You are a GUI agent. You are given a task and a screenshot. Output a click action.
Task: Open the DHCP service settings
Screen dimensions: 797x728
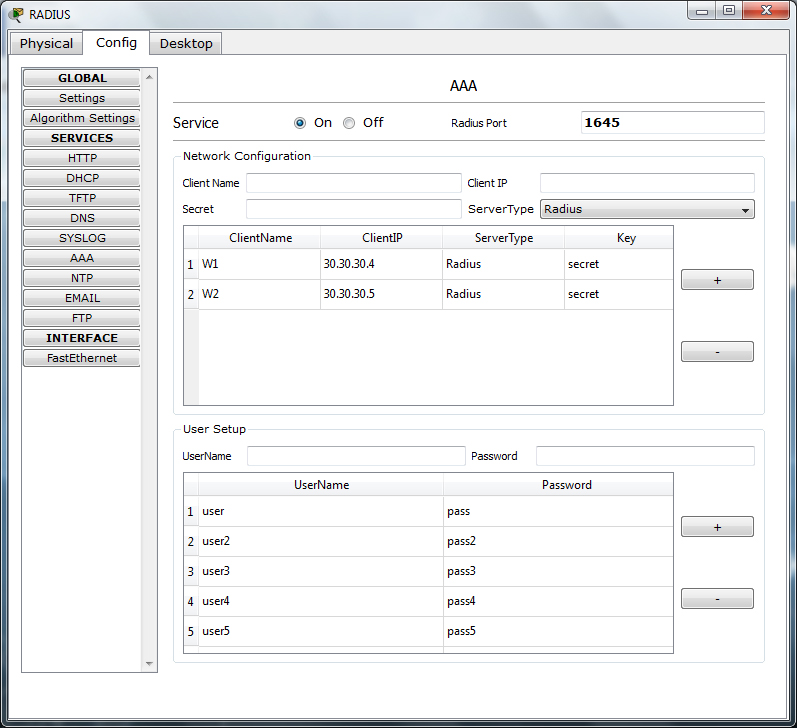click(x=82, y=178)
